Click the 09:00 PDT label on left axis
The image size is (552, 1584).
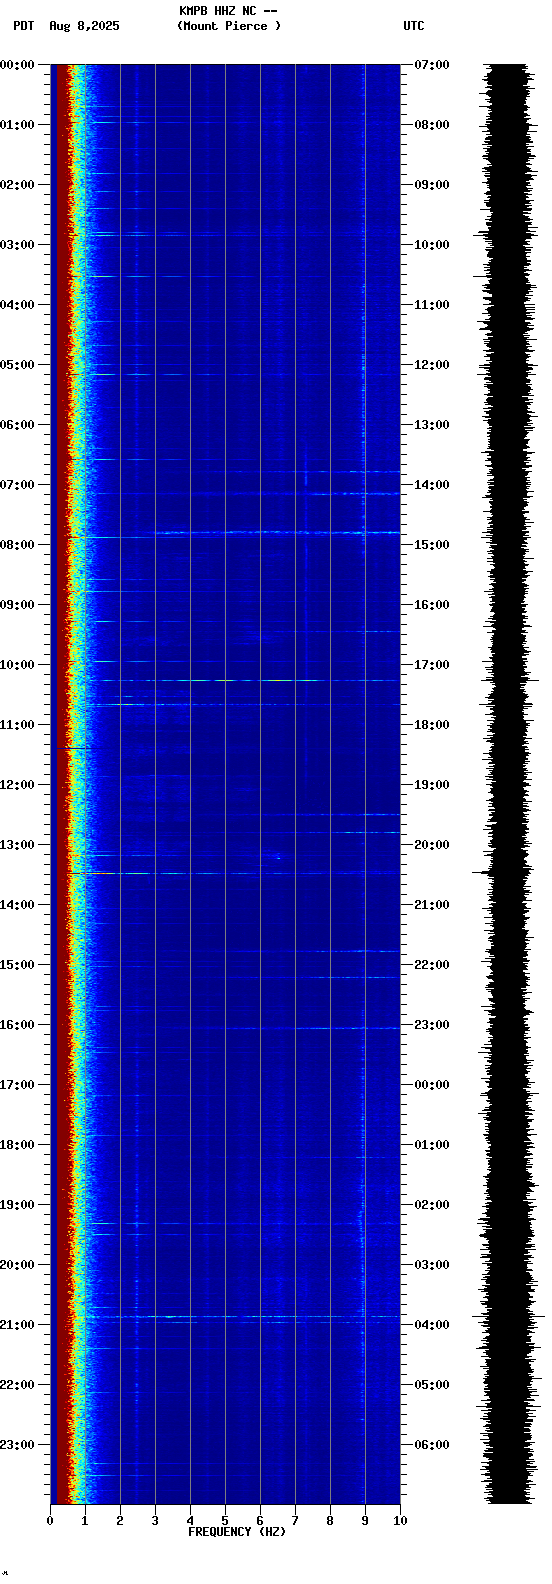(x=17, y=605)
